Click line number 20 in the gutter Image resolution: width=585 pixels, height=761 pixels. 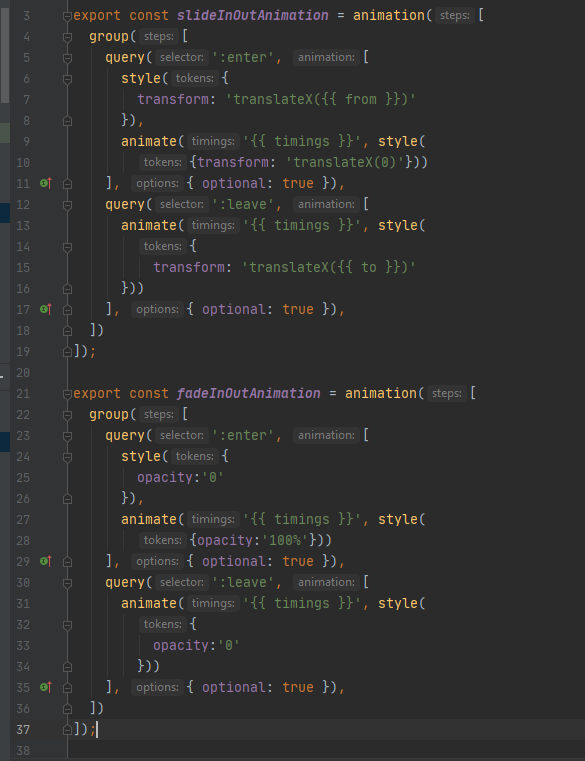click(23, 373)
